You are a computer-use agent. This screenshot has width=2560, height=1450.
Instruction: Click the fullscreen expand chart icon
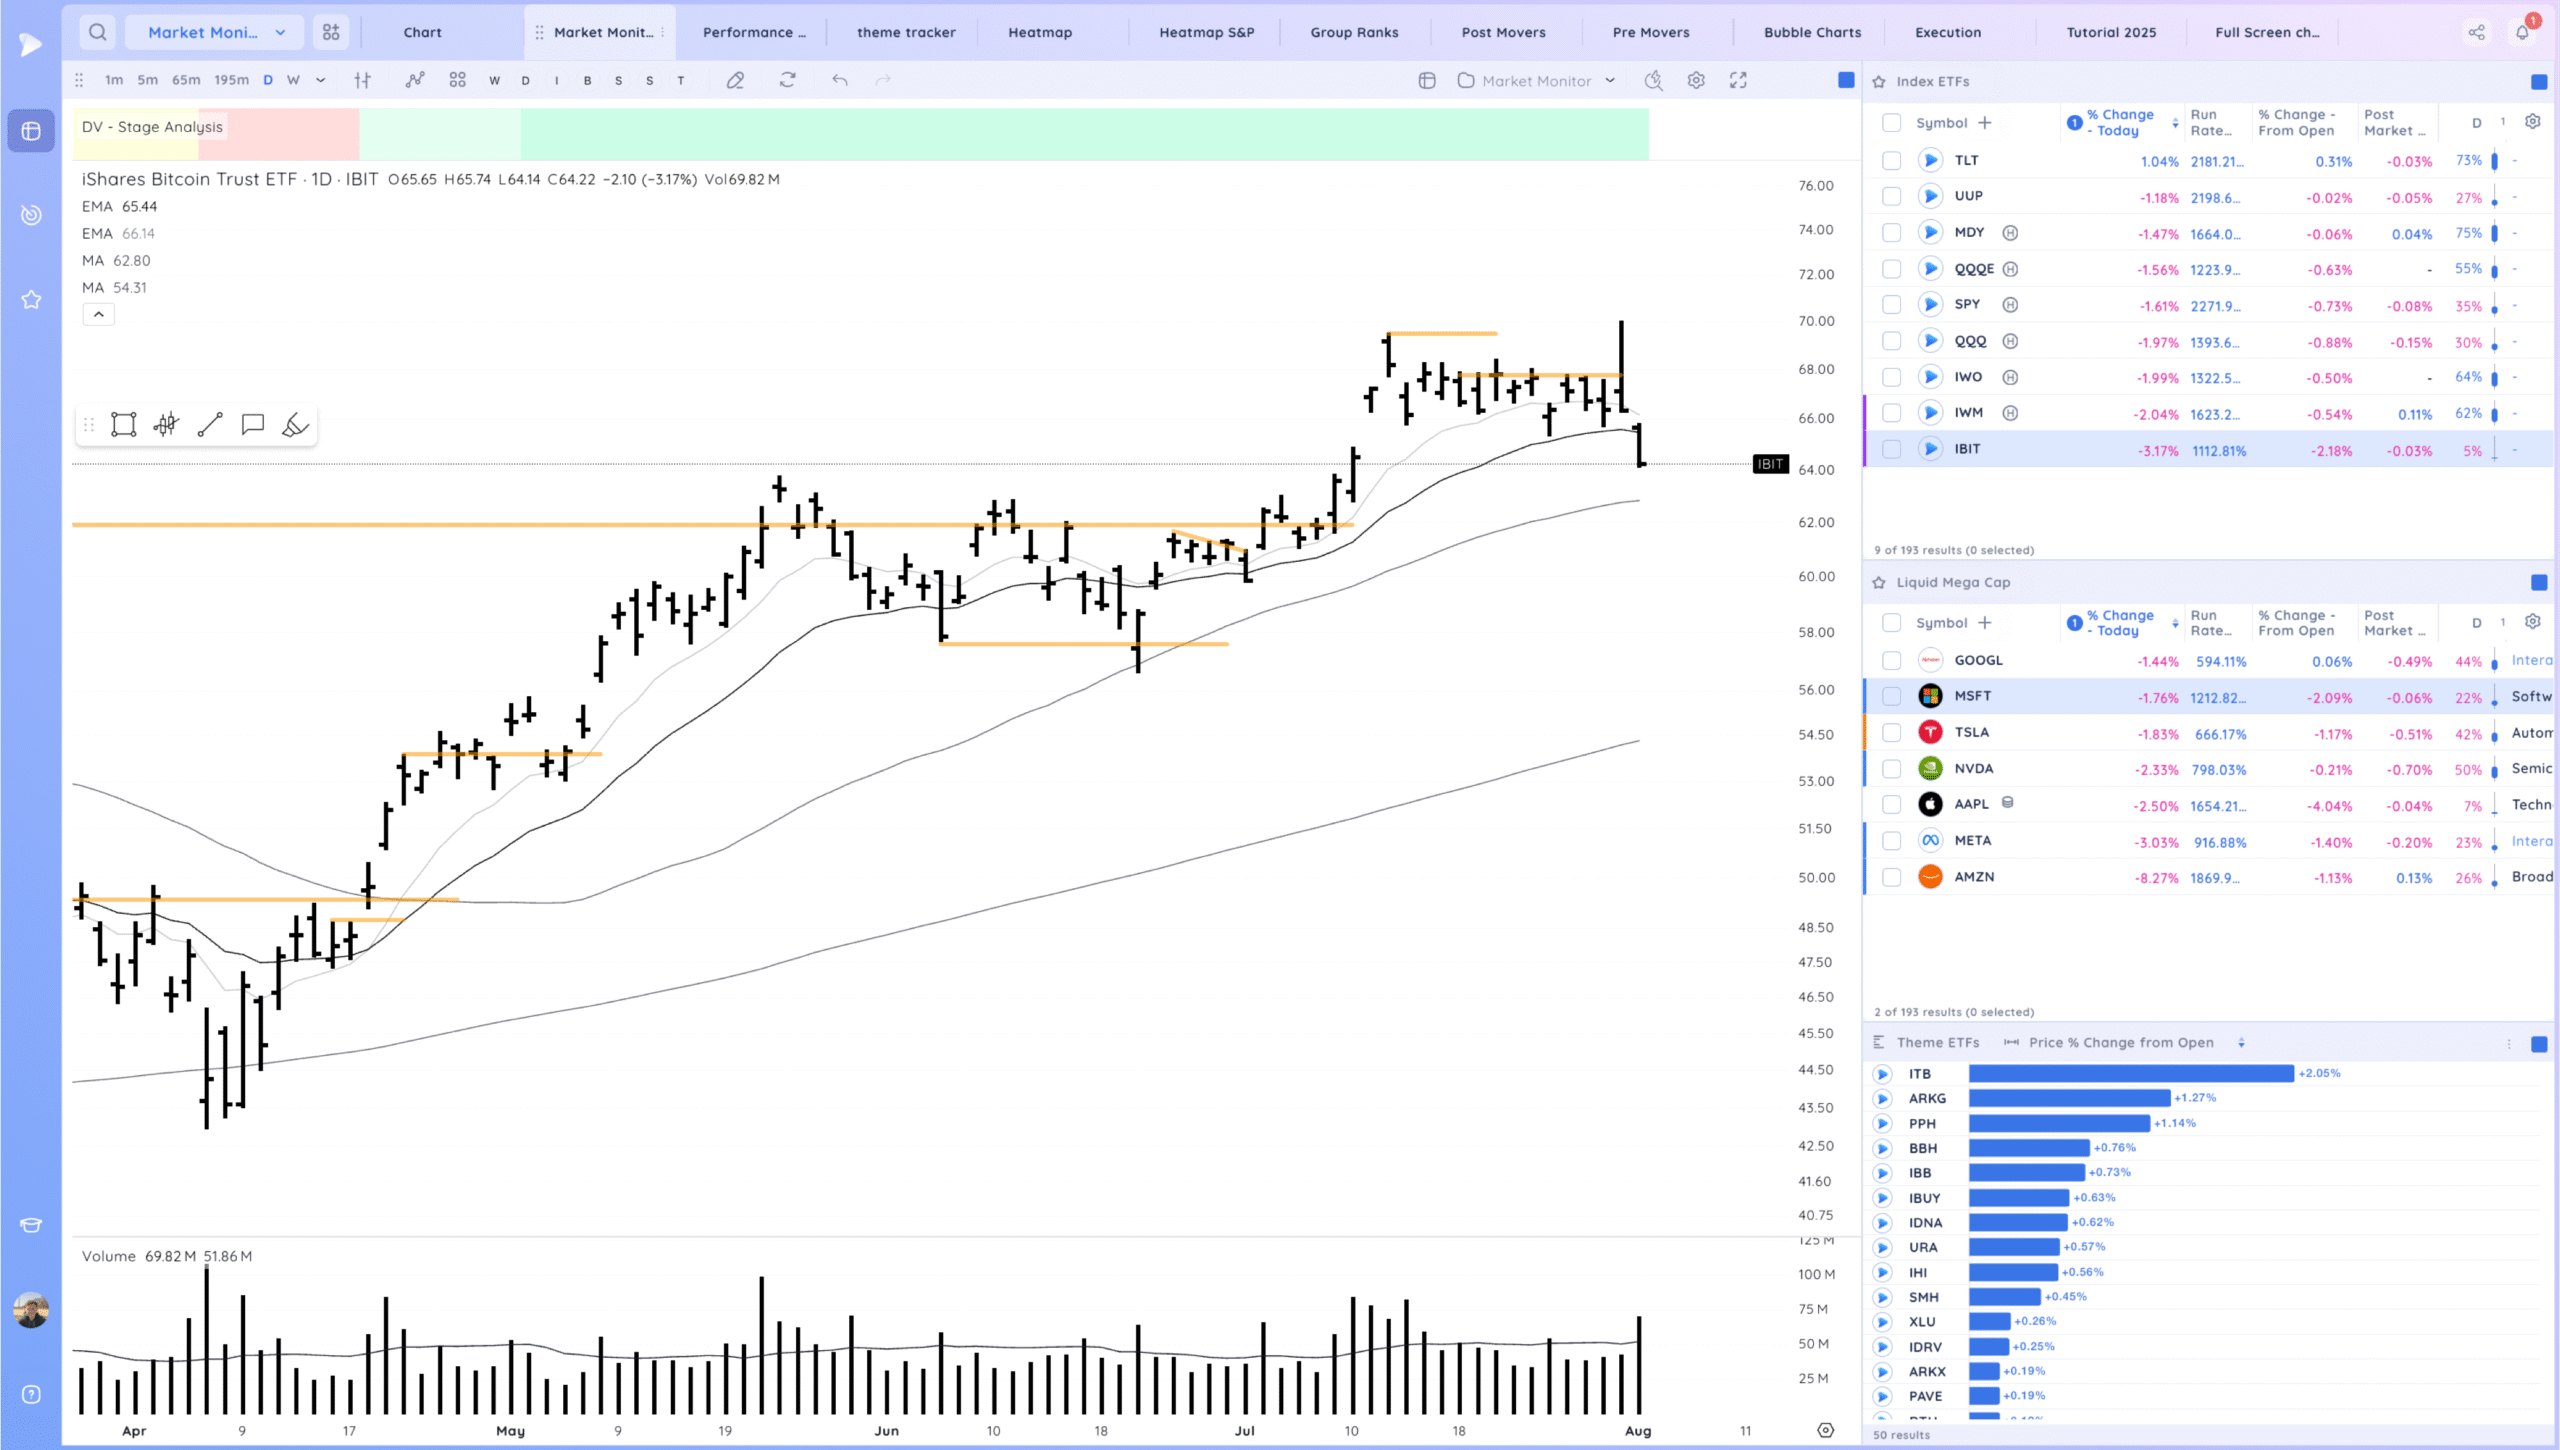pyautogui.click(x=1738, y=81)
